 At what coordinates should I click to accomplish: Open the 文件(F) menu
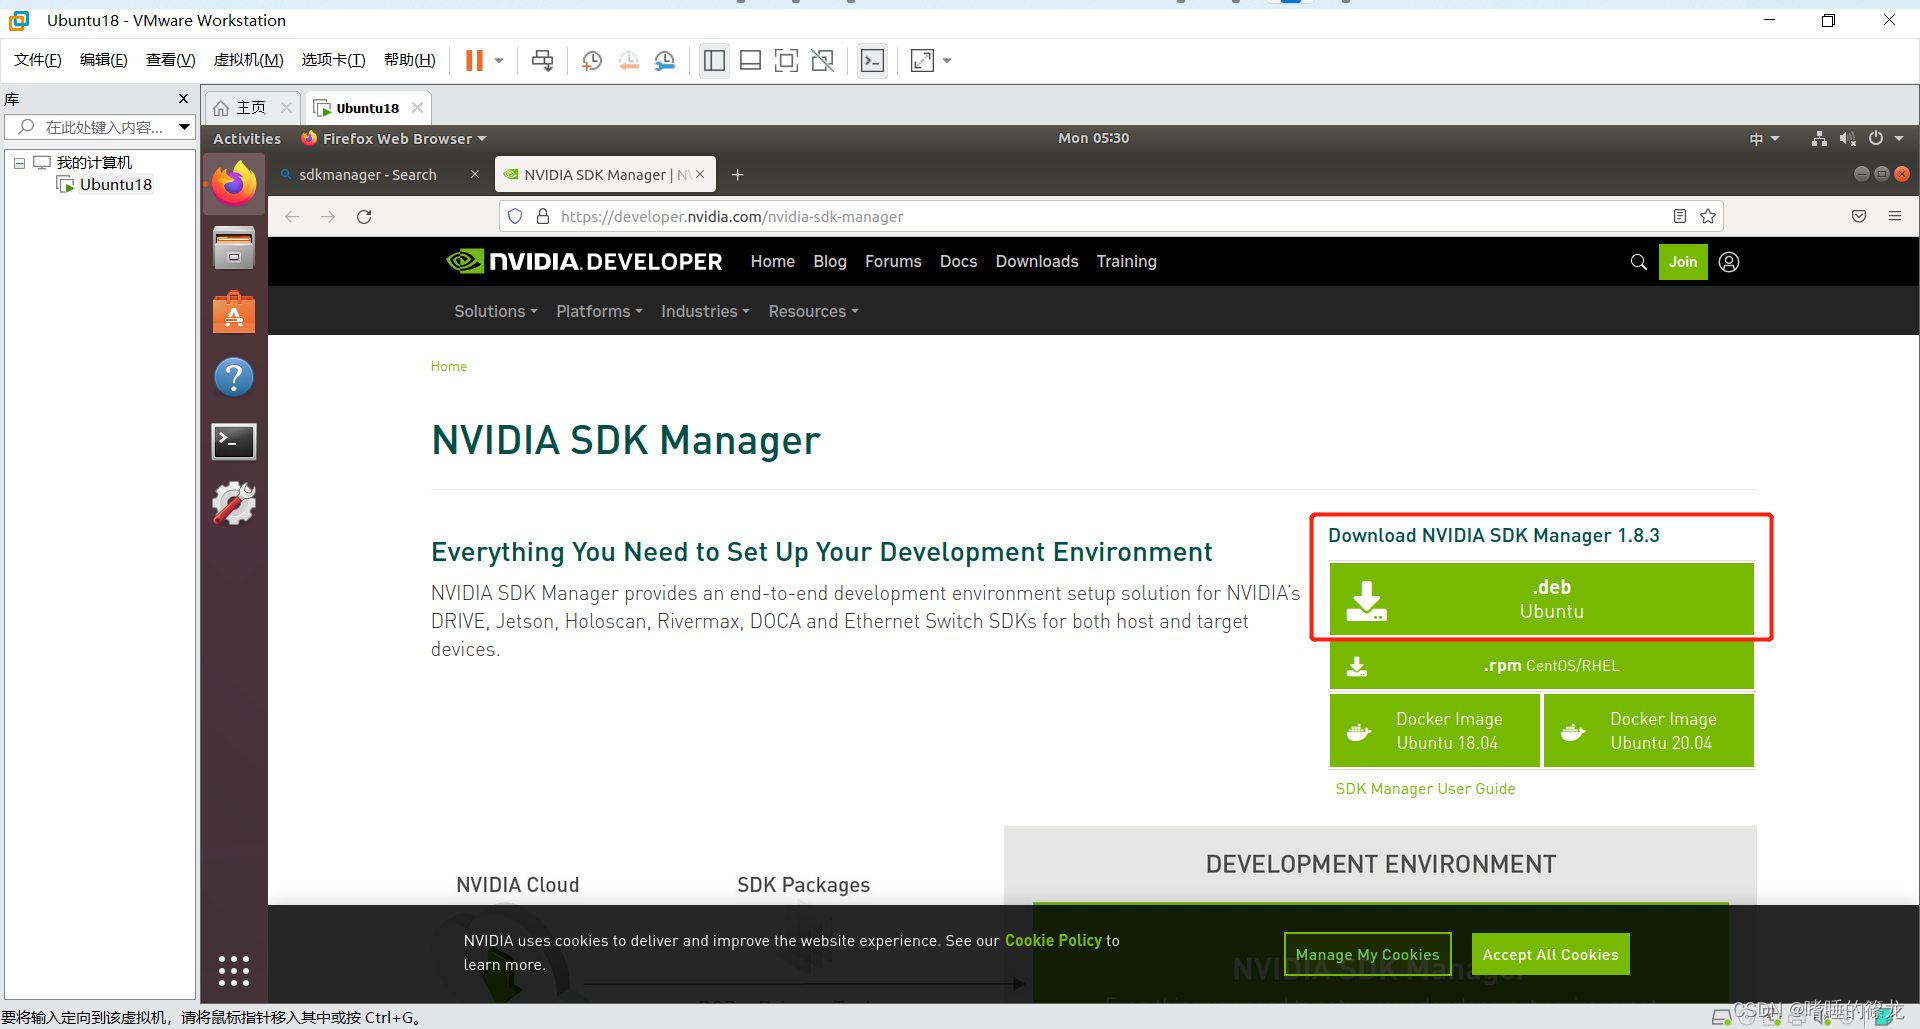(38, 60)
